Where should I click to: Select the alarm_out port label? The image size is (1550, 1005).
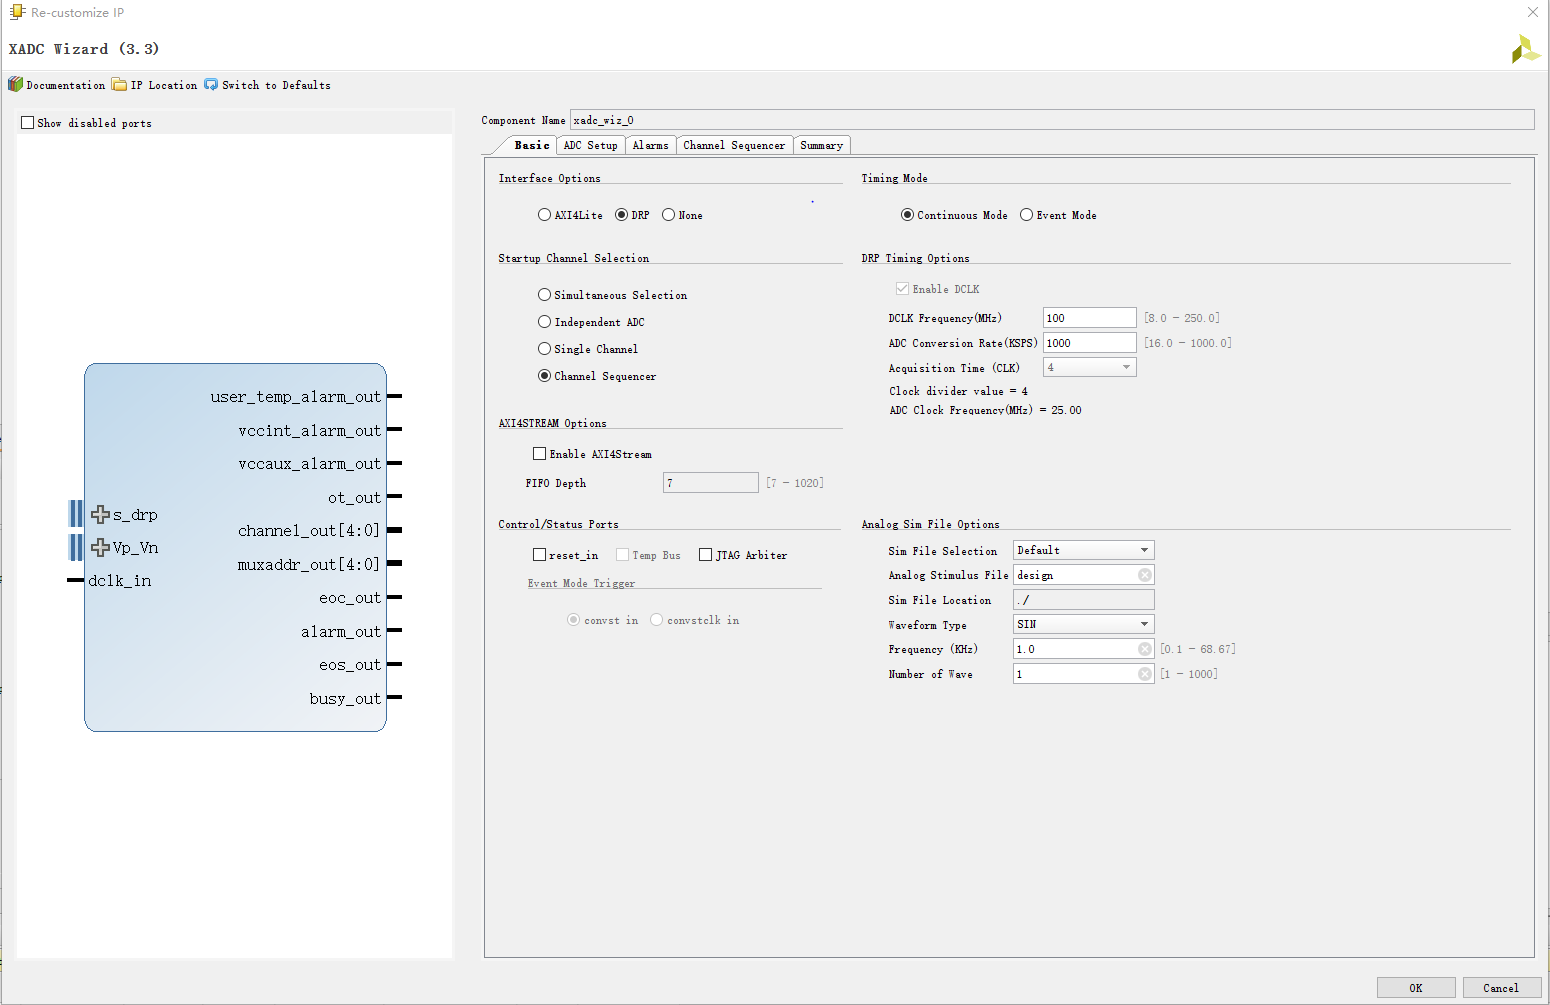(341, 632)
